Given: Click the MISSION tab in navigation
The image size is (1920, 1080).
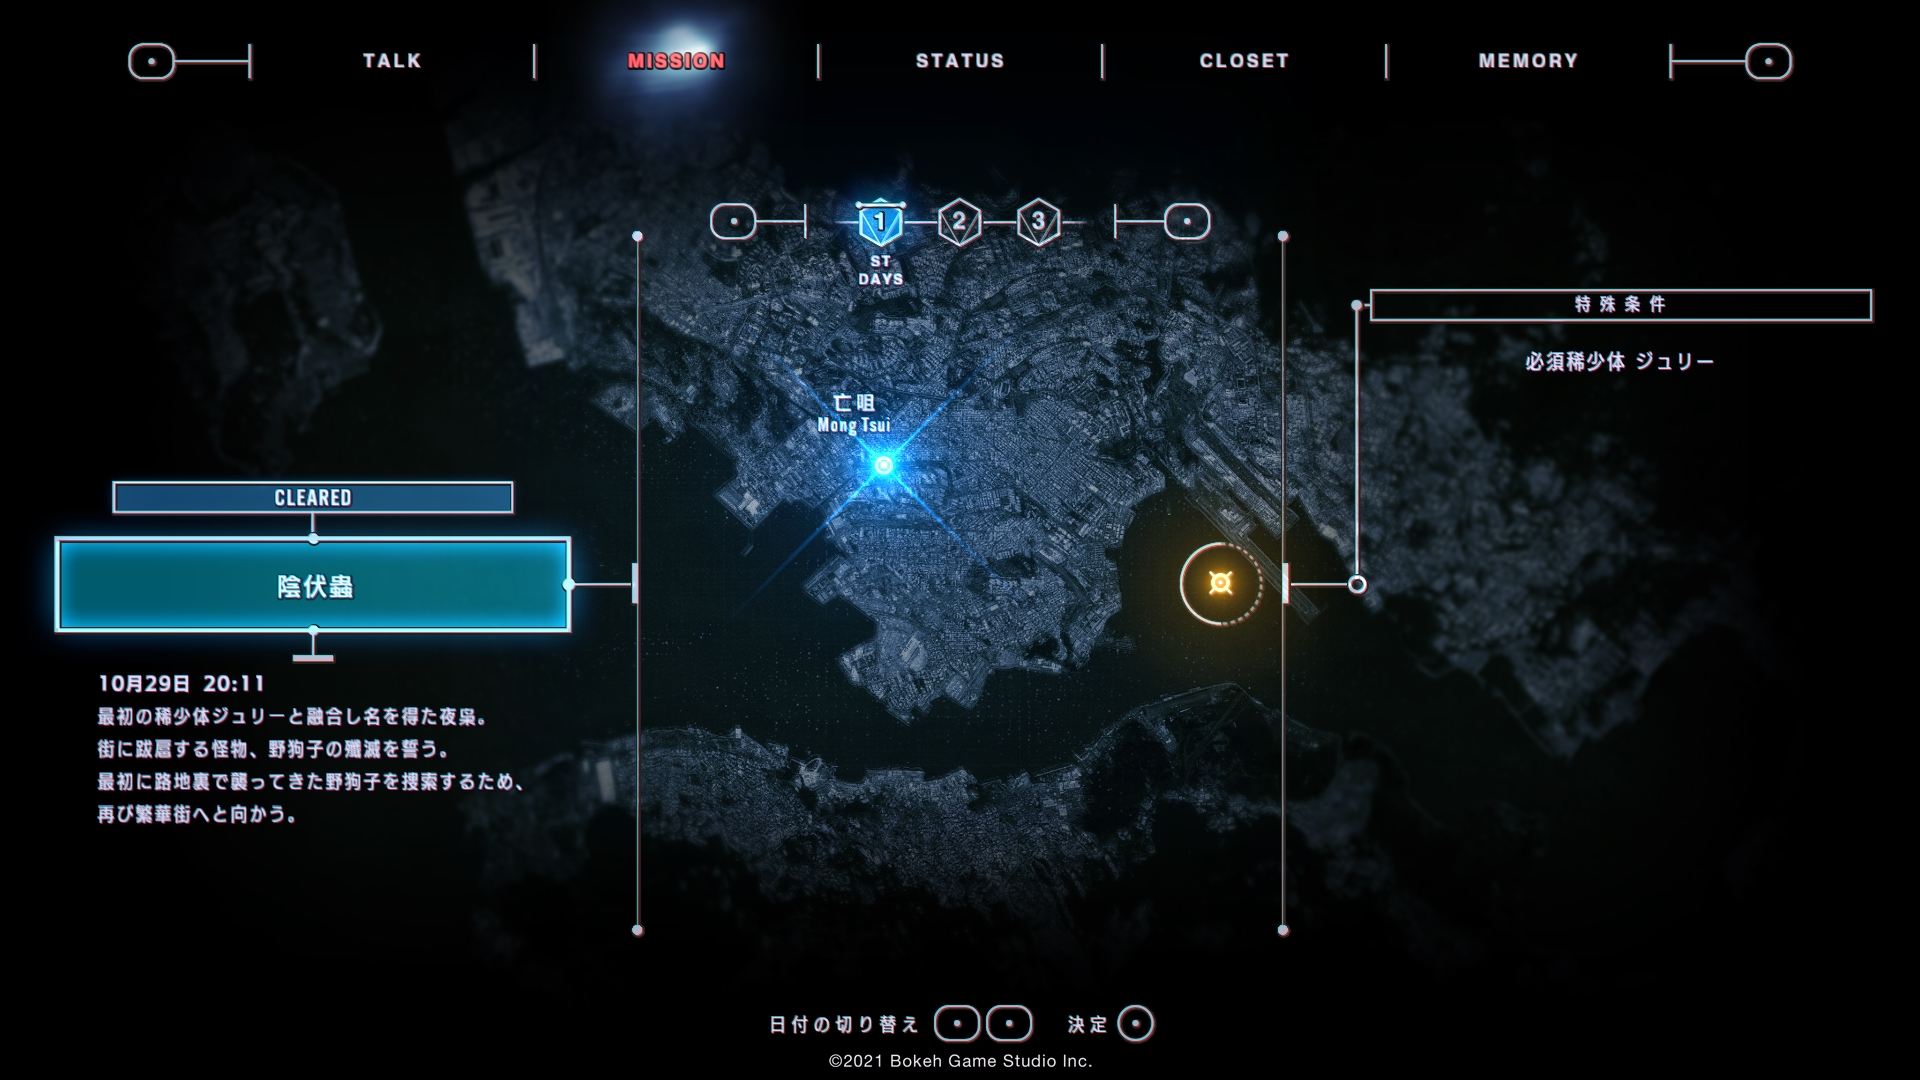Looking at the screenshot, I should [x=674, y=59].
